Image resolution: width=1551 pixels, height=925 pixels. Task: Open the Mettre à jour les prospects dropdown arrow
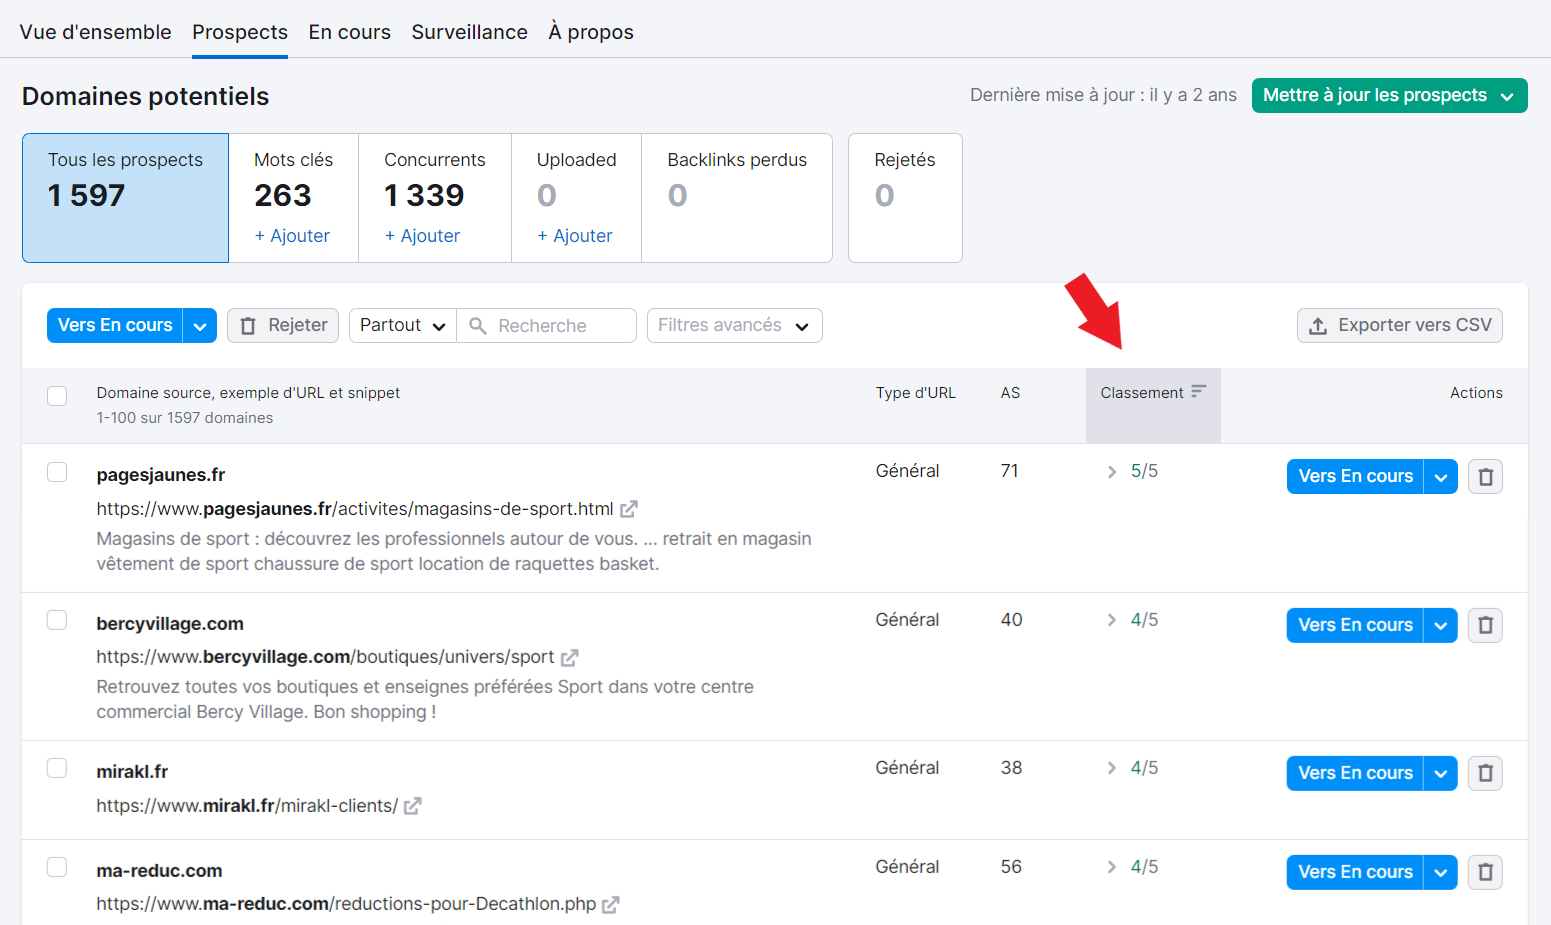pyautogui.click(x=1508, y=95)
